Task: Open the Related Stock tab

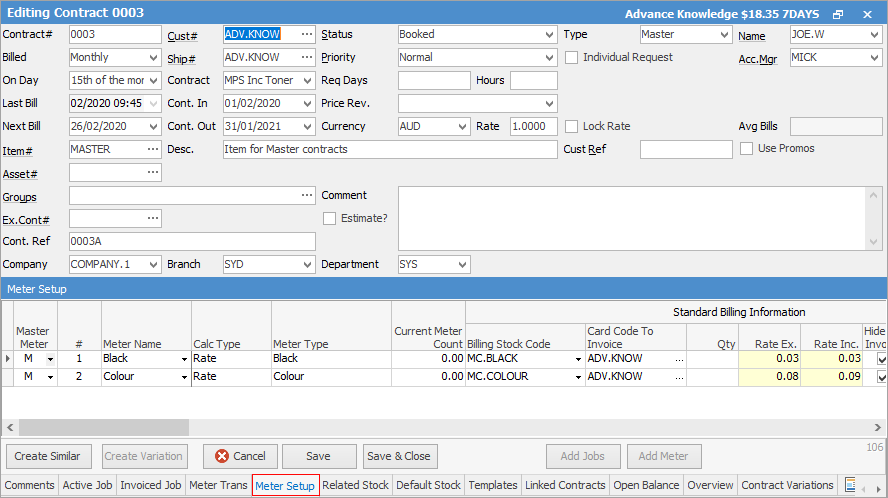Action: point(355,485)
